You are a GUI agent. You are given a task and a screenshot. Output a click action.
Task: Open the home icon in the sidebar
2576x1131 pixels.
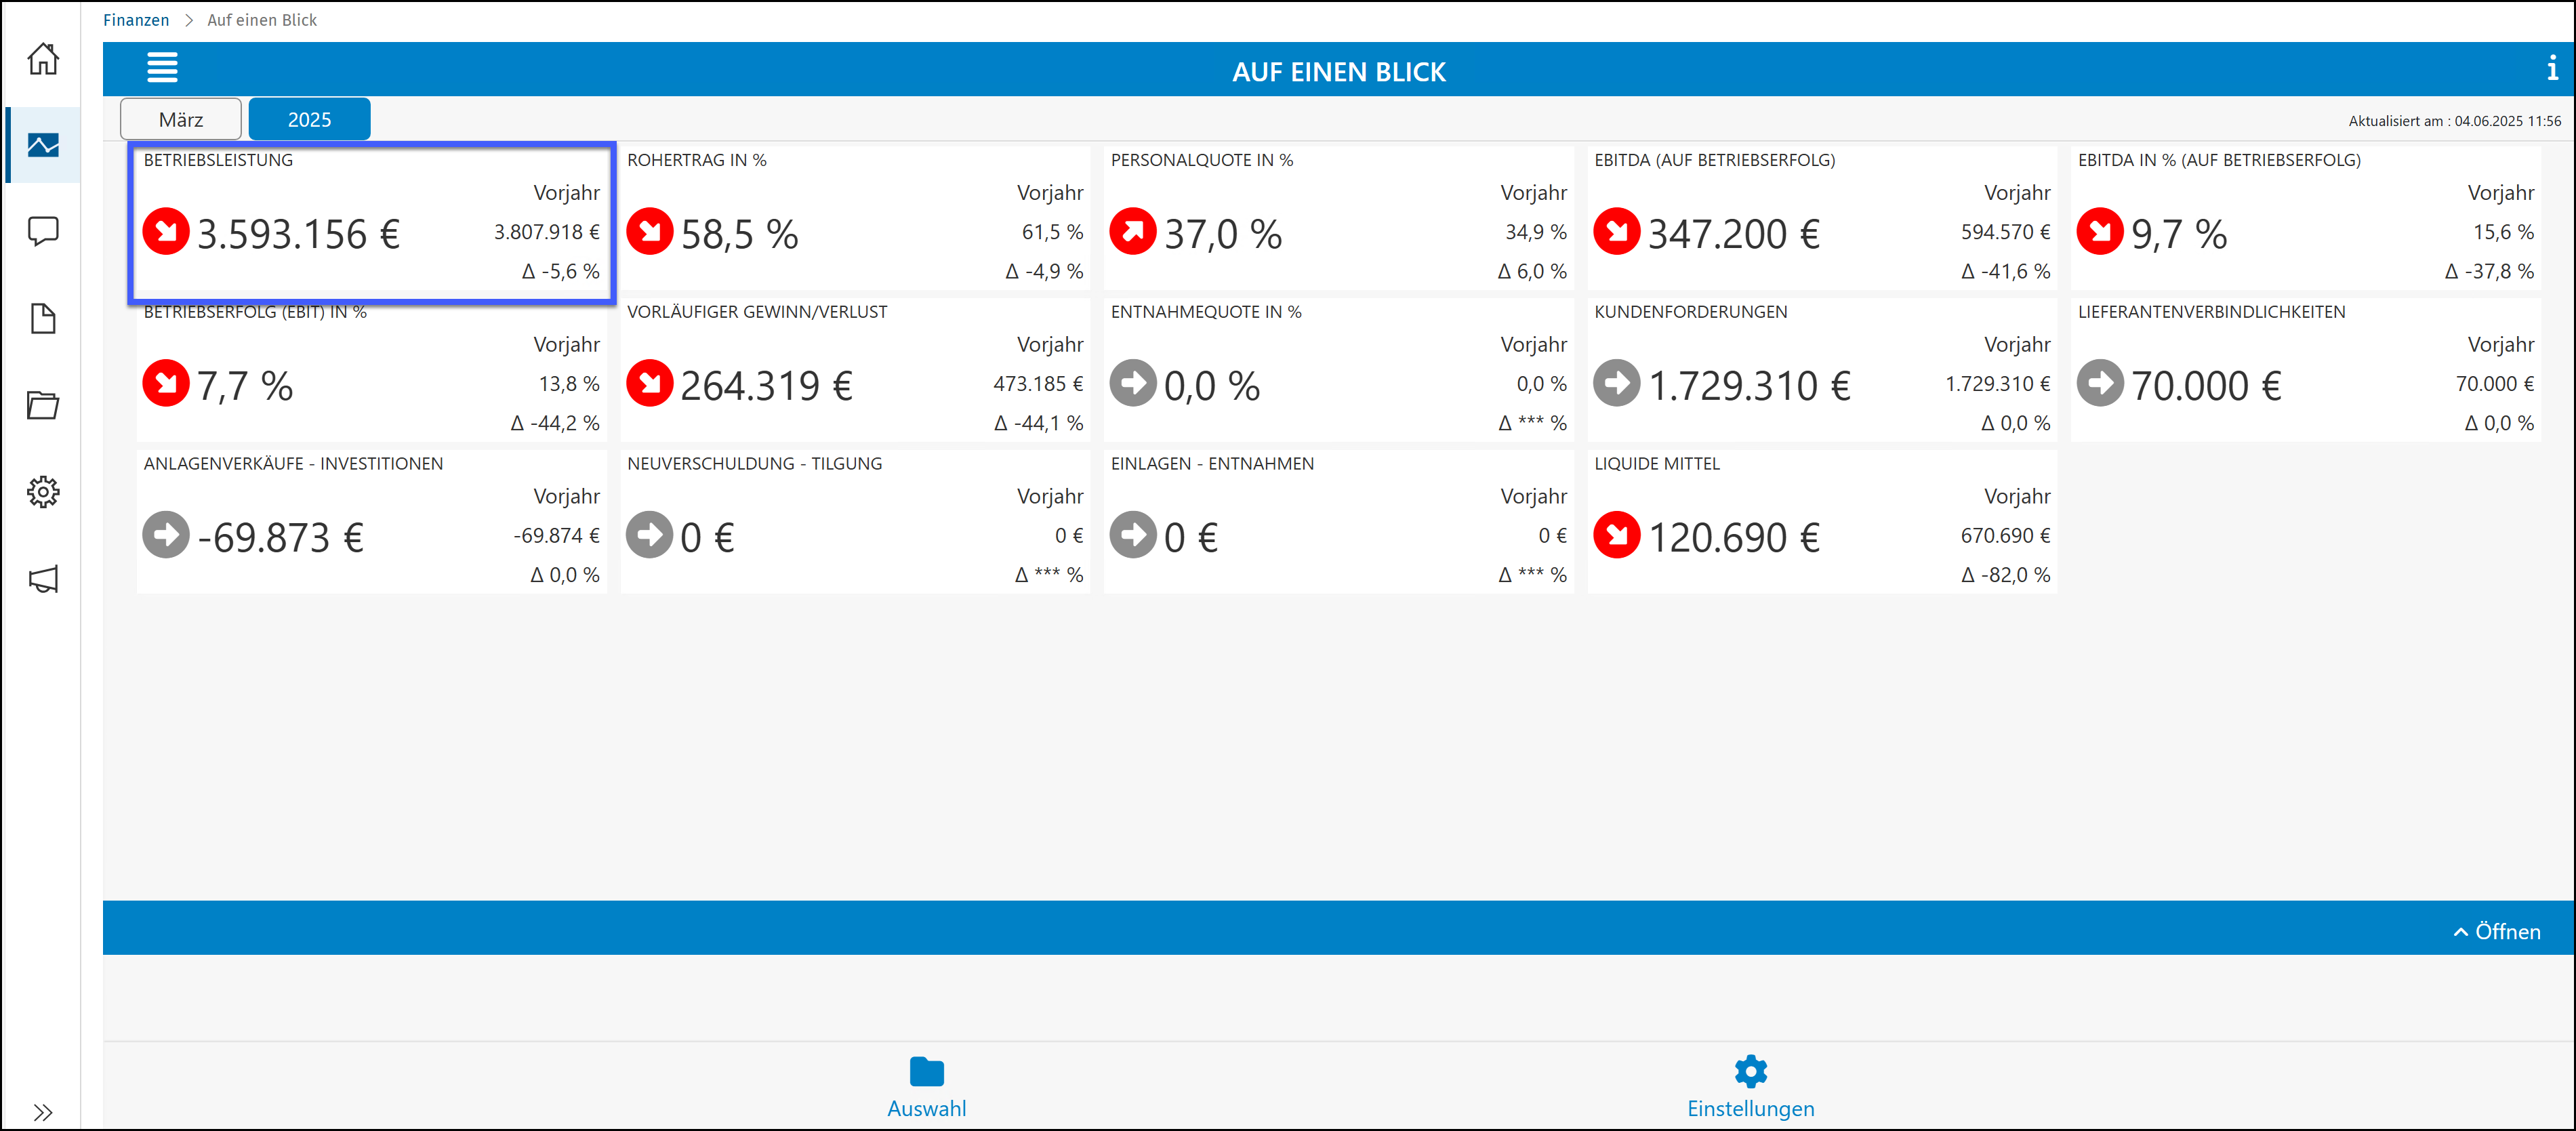point(43,58)
